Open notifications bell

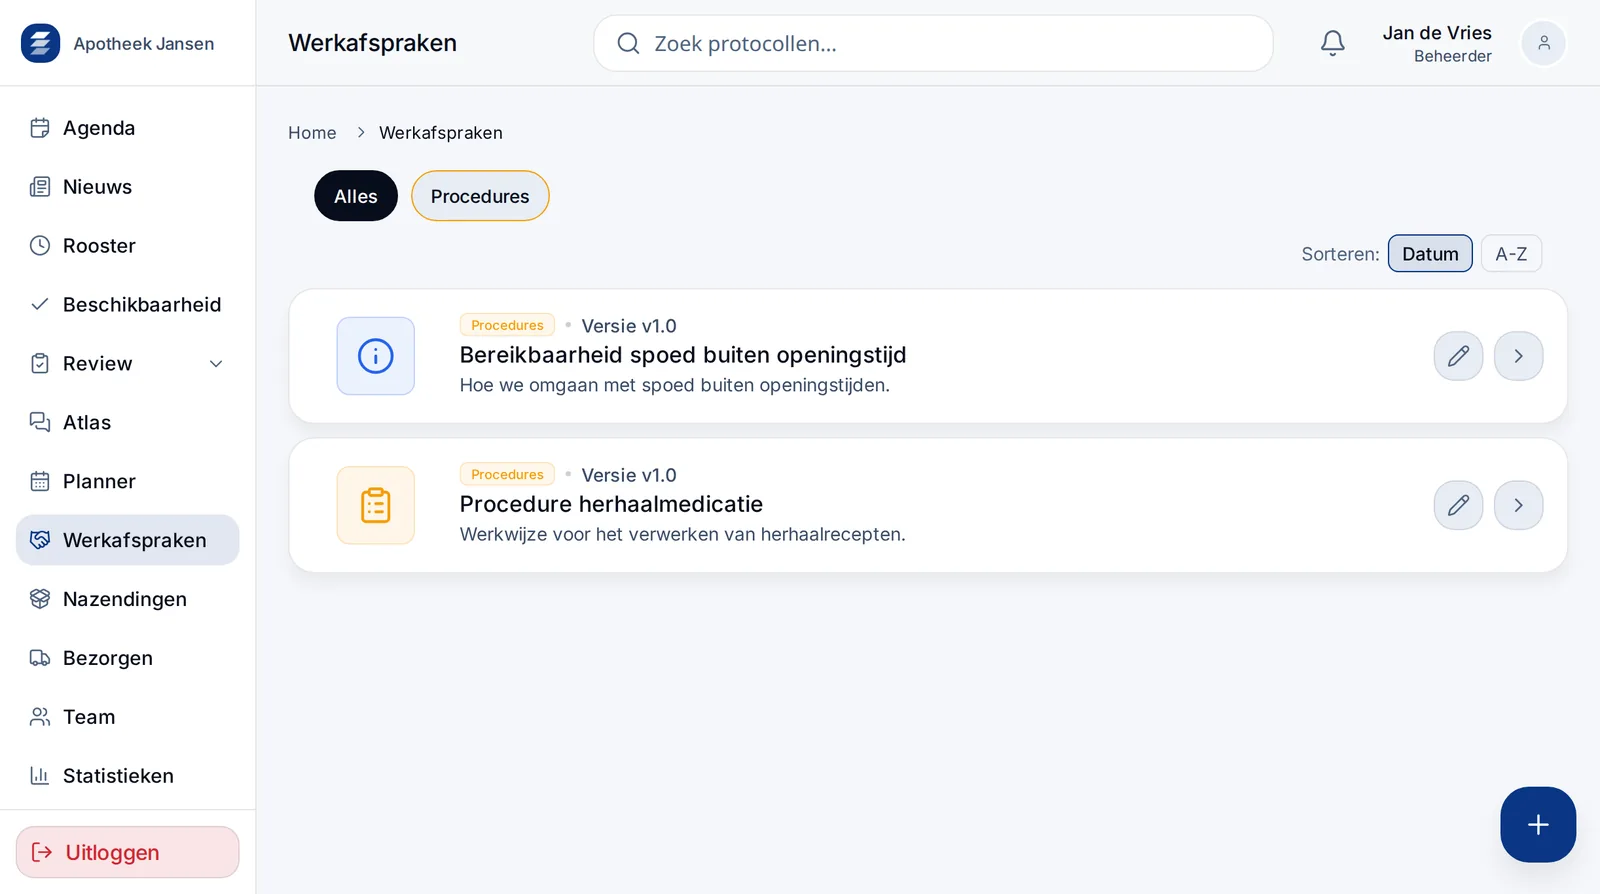tap(1333, 43)
